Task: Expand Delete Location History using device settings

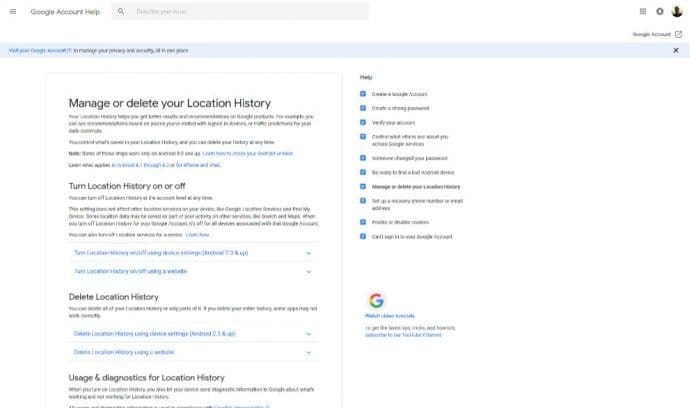Action: click(193, 334)
